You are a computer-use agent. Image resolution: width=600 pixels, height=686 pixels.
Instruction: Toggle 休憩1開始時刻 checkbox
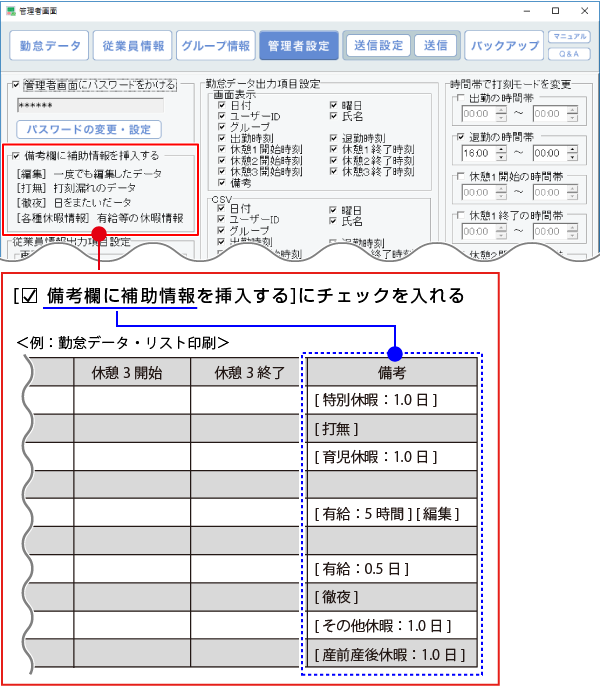tap(221, 149)
